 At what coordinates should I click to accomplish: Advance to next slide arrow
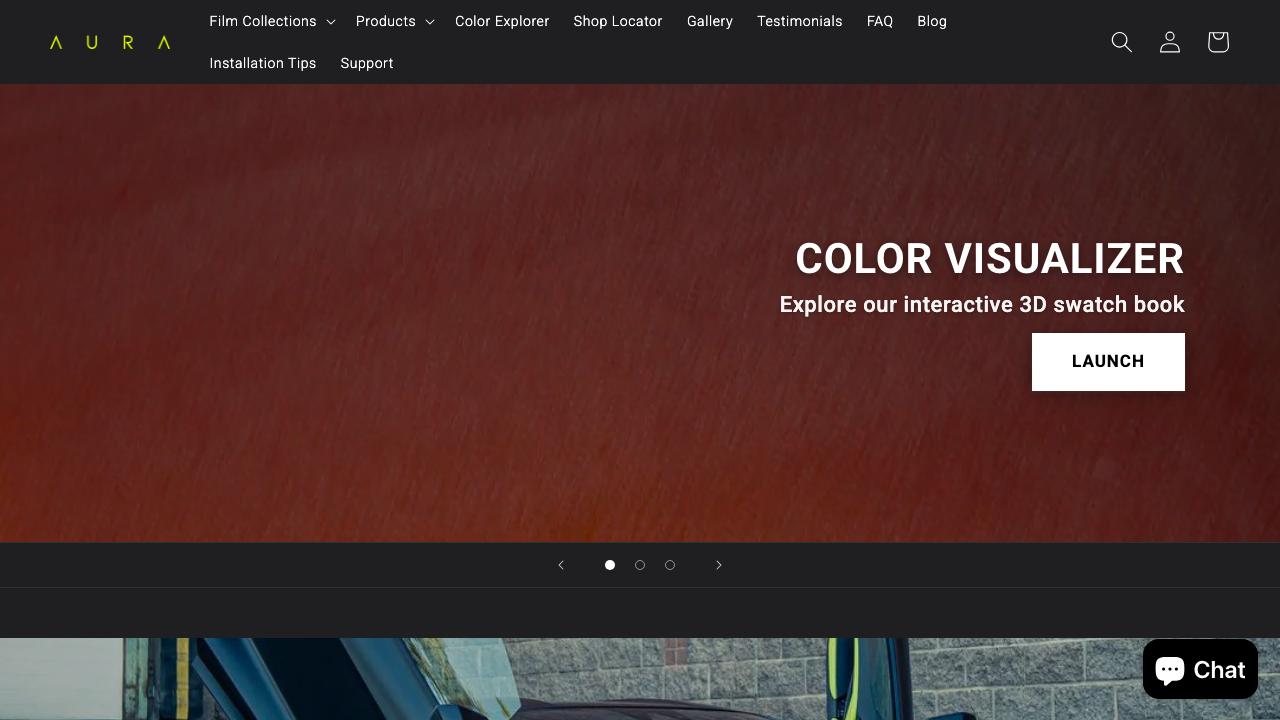click(x=718, y=565)
